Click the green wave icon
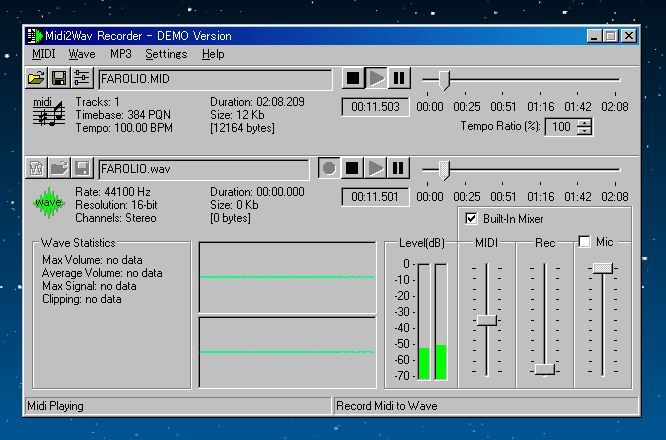Screen dimensions: 666x440 (47, 202)
